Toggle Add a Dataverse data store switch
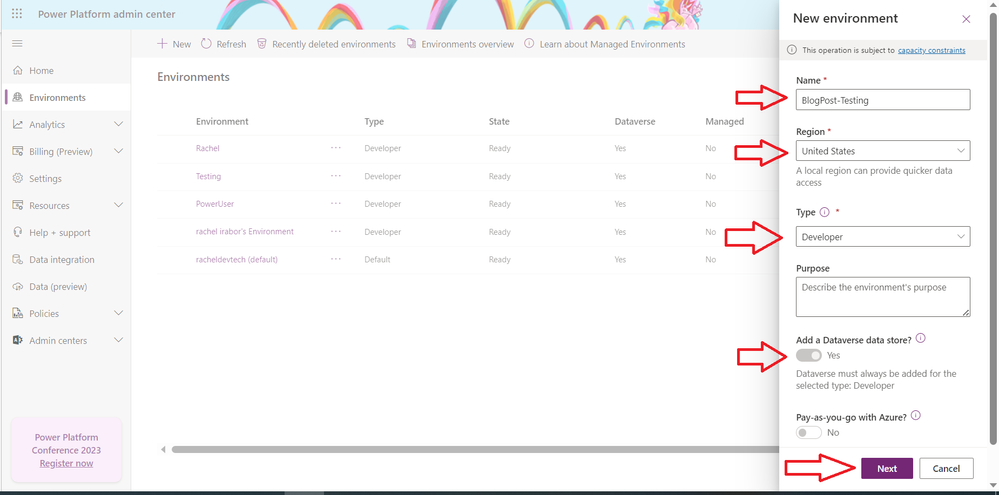This screenshot has width=999, height=495. [809, 355]
